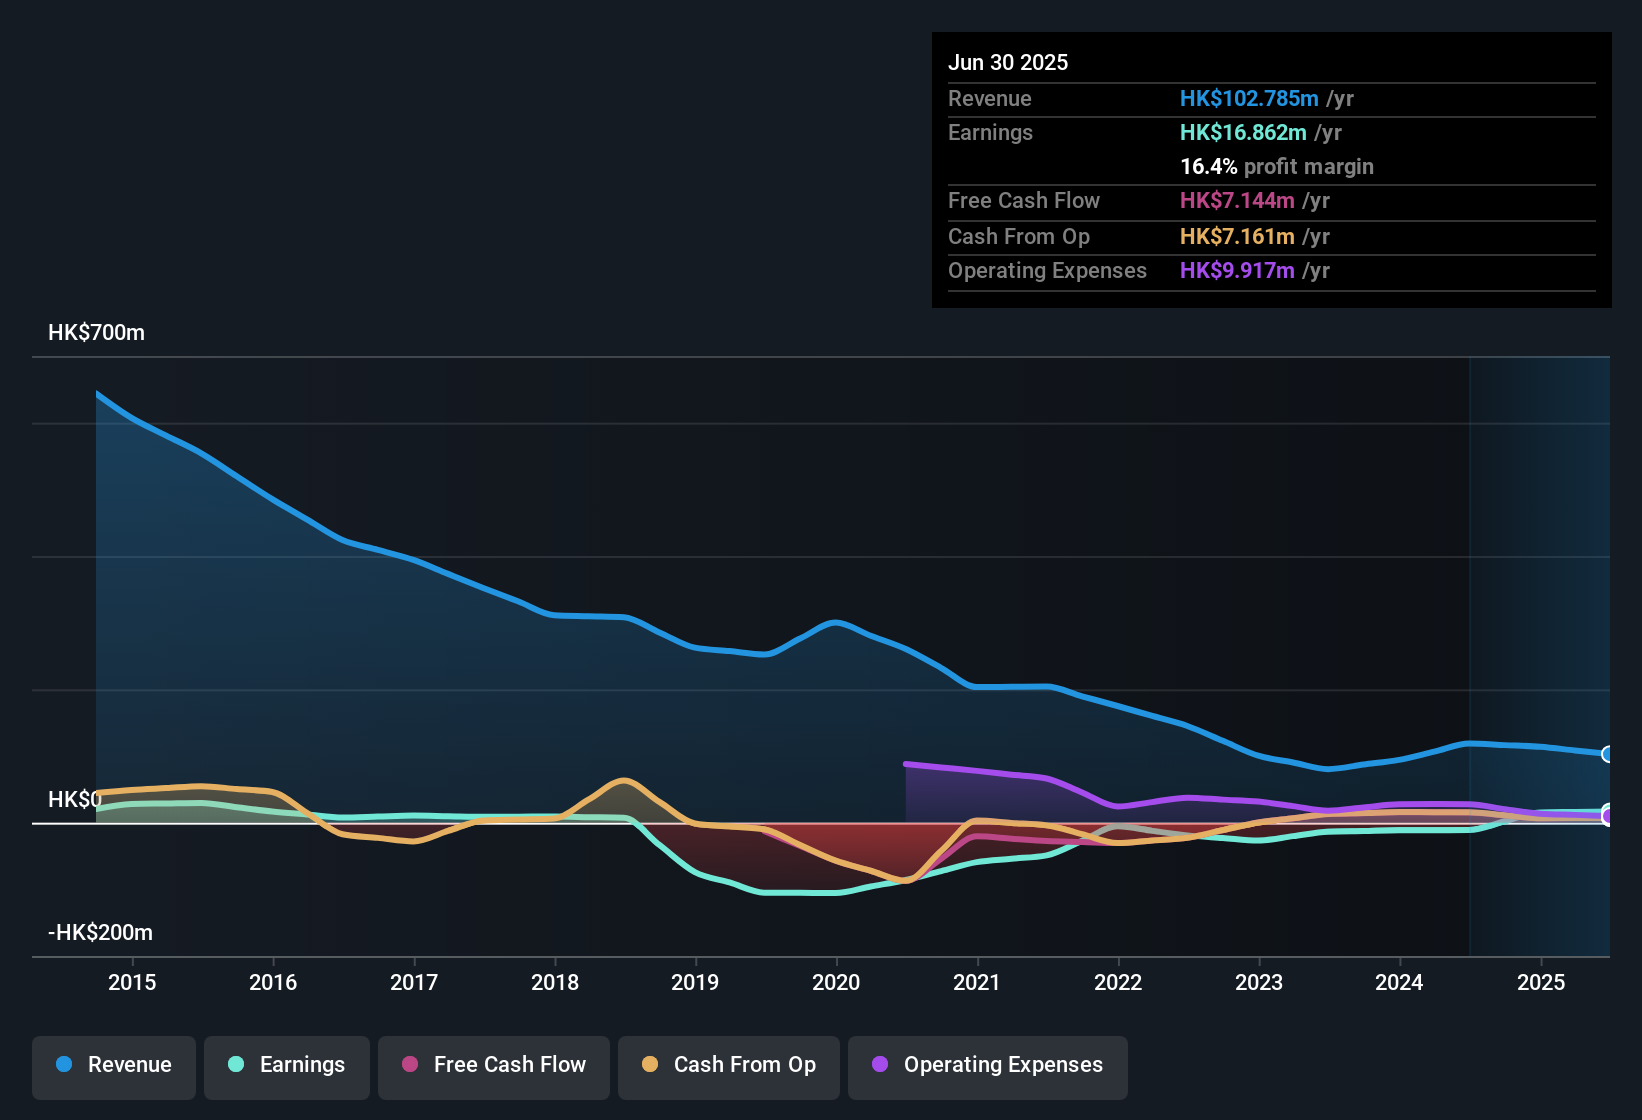Click the purple Operating Expenses legend dot
Viewport: 1642px width, 1120px height.
point(878,1065)
